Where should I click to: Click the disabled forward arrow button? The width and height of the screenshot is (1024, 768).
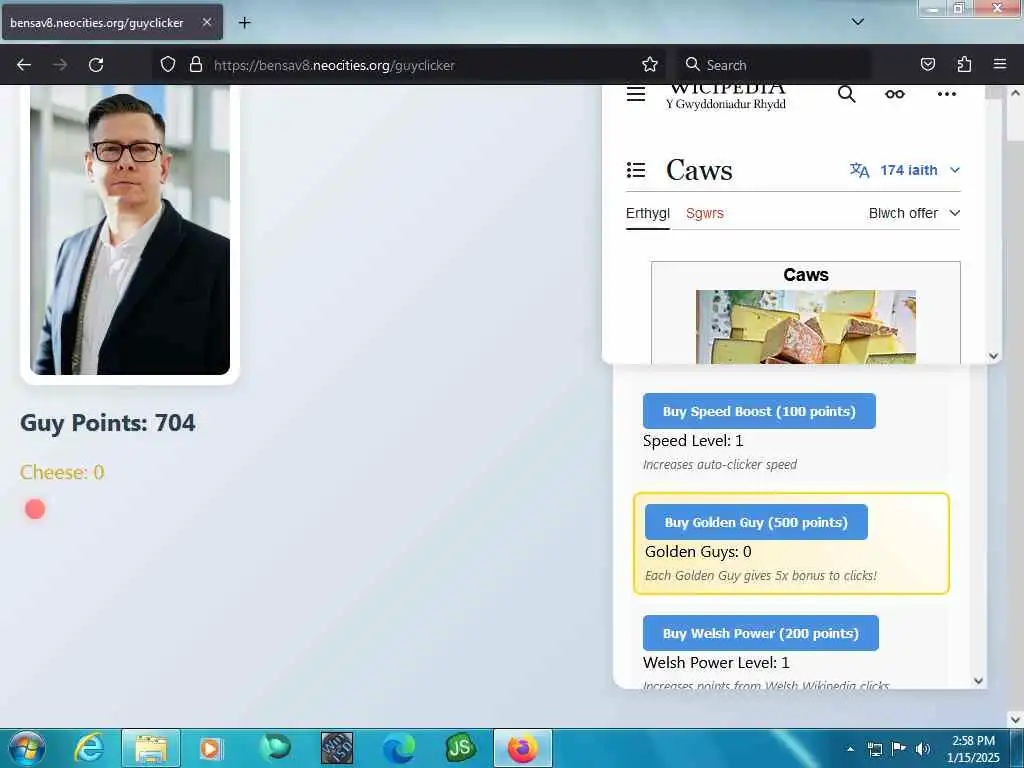60,65
